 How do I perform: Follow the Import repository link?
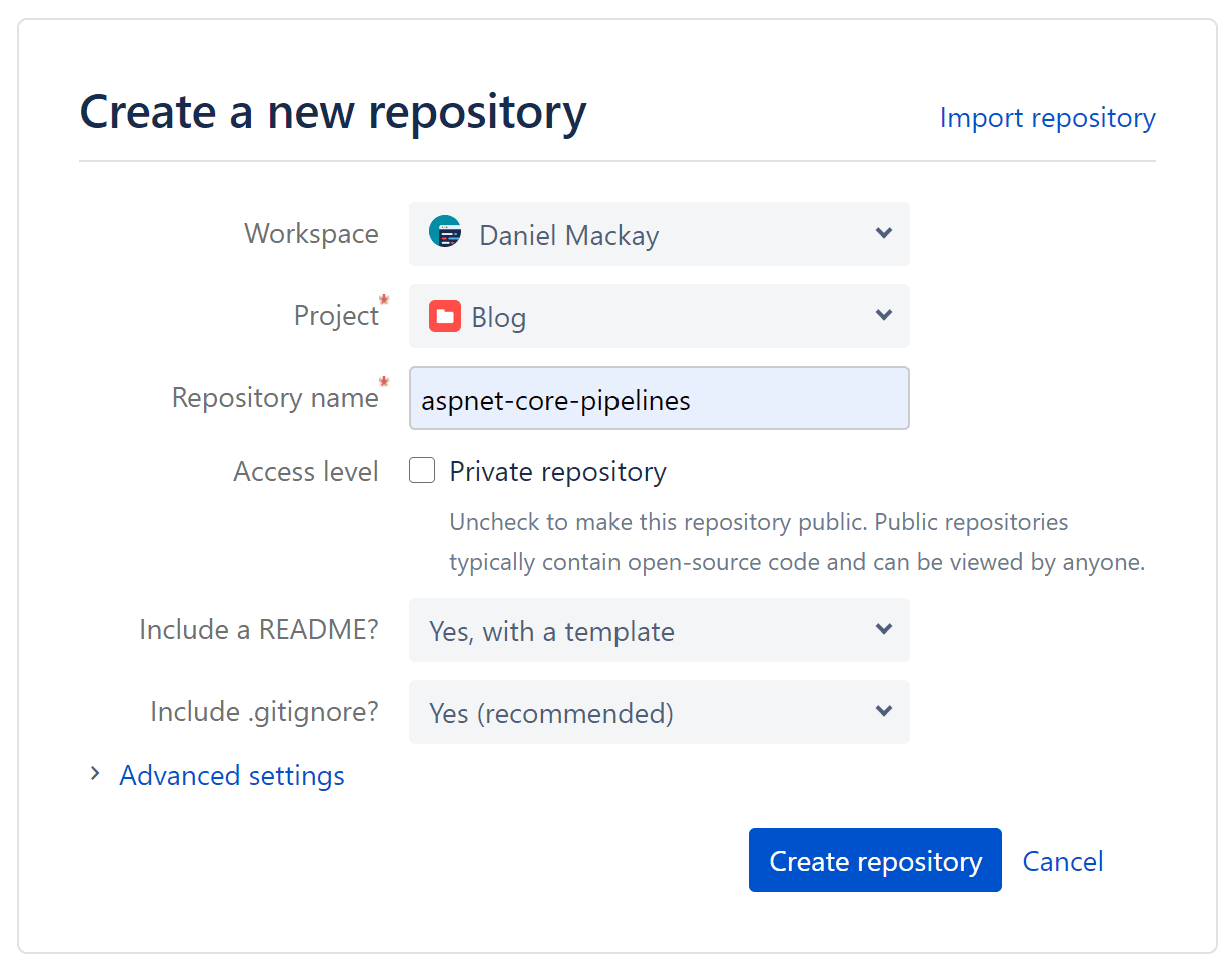(1047, 118)
